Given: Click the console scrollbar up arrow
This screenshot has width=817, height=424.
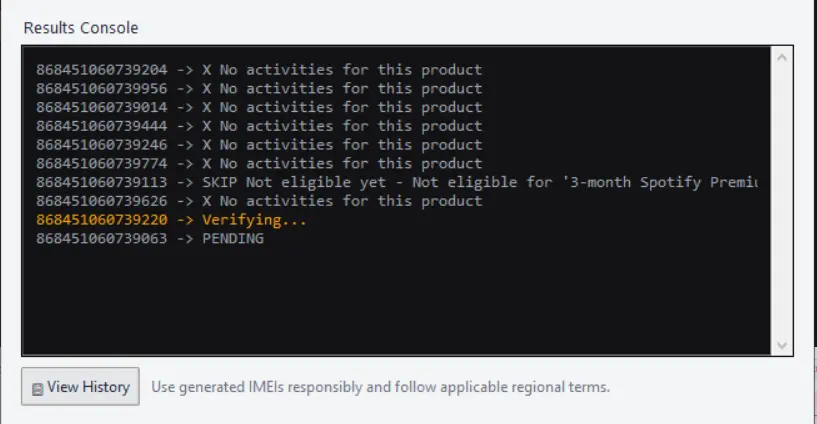Looking at the screenshot, I should click(782, 58).
